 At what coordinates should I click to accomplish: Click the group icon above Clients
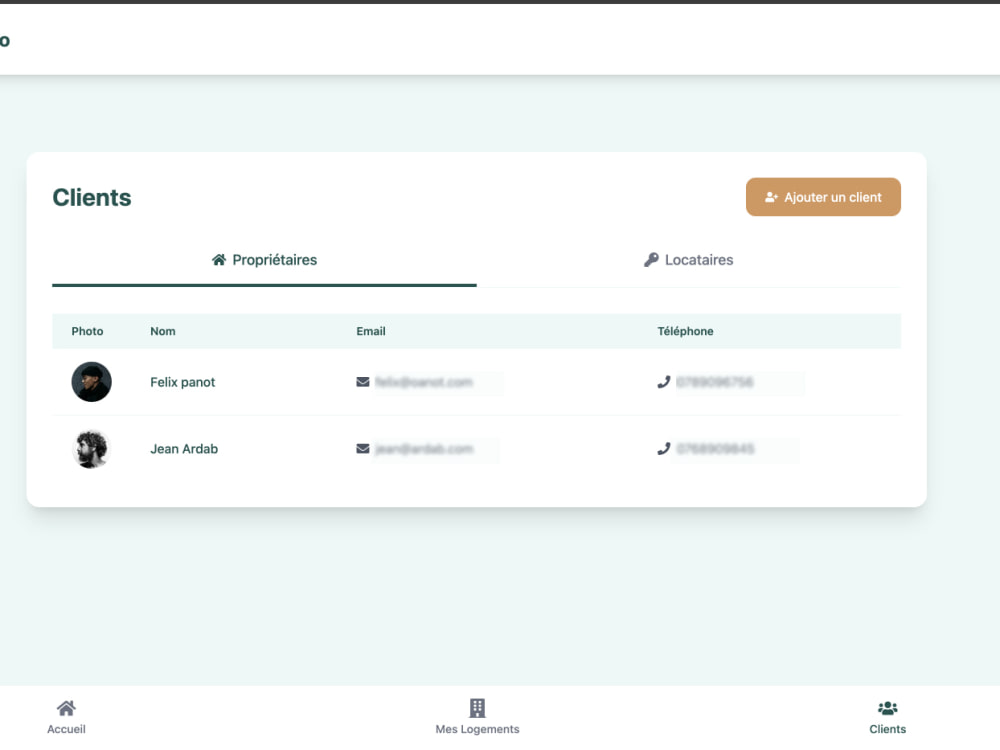(887, 708)
